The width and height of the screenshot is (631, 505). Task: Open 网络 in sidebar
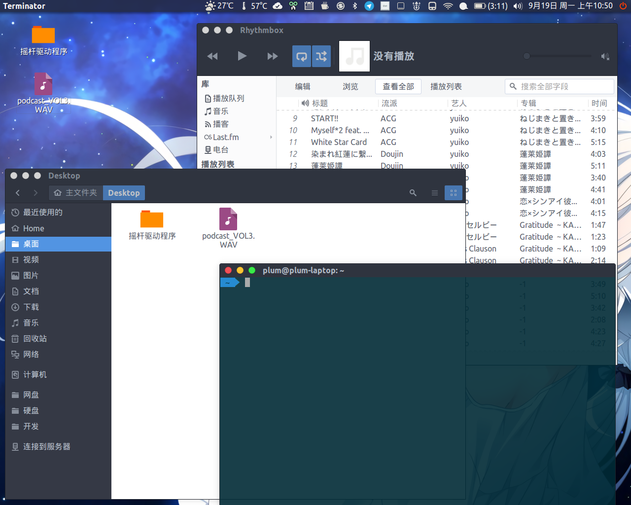58,355
